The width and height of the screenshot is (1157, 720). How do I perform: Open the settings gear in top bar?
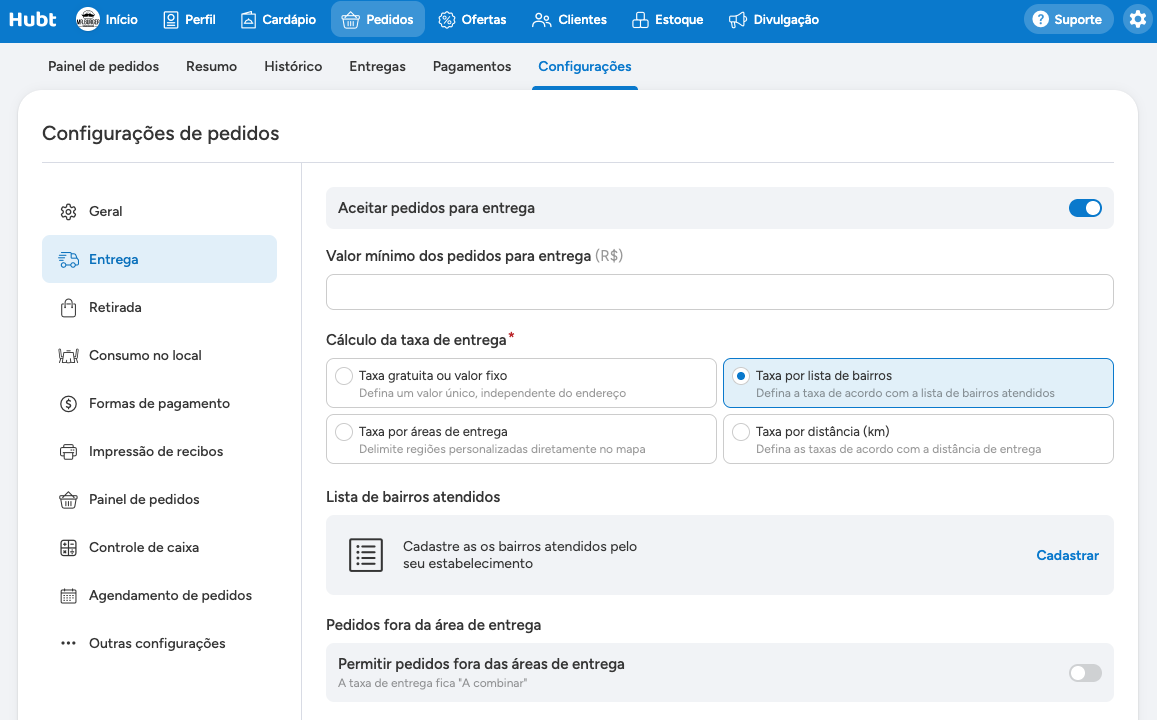click(x=1138, y=19)
